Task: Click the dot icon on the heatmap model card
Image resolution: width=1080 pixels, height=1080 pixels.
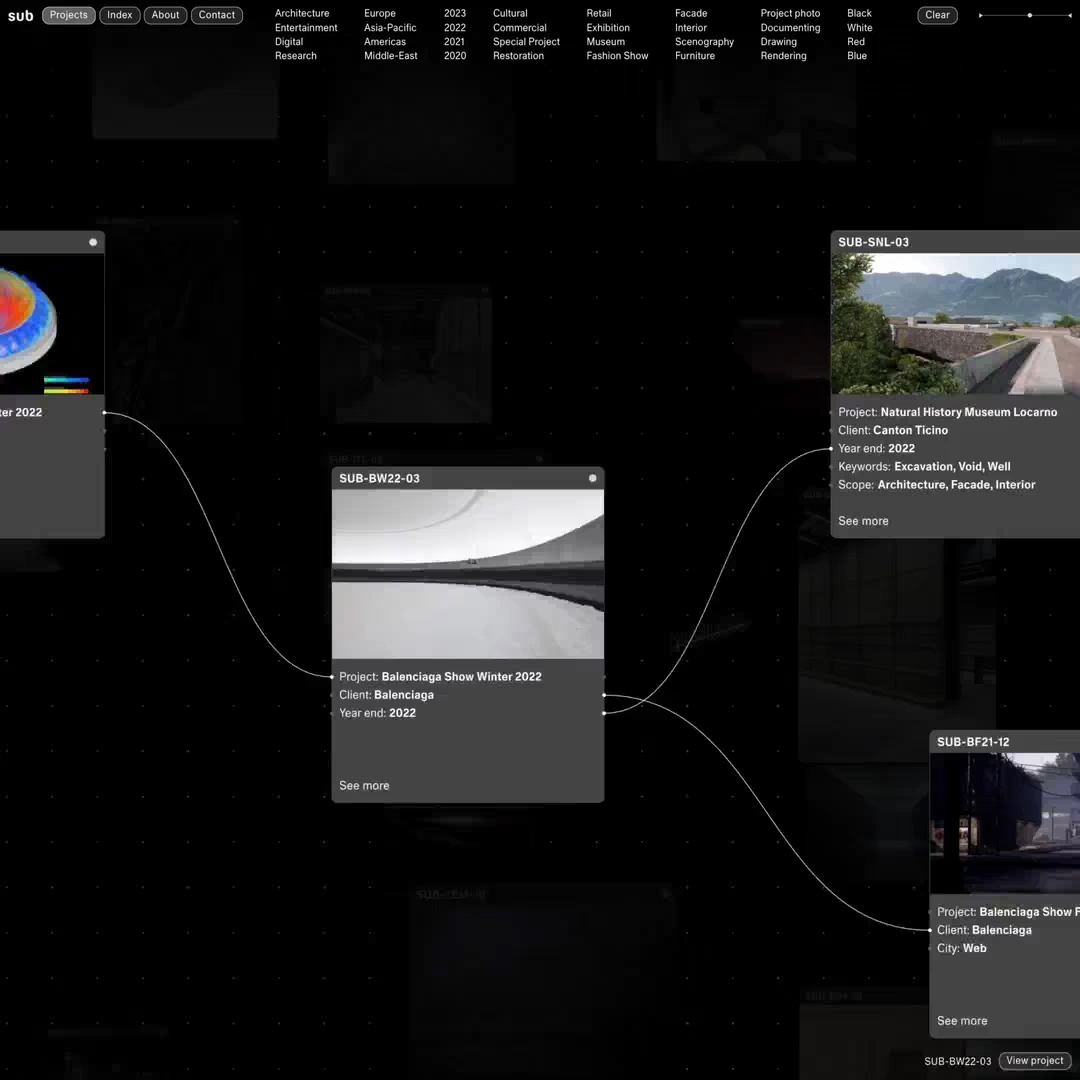Action: tap(93, 242)
